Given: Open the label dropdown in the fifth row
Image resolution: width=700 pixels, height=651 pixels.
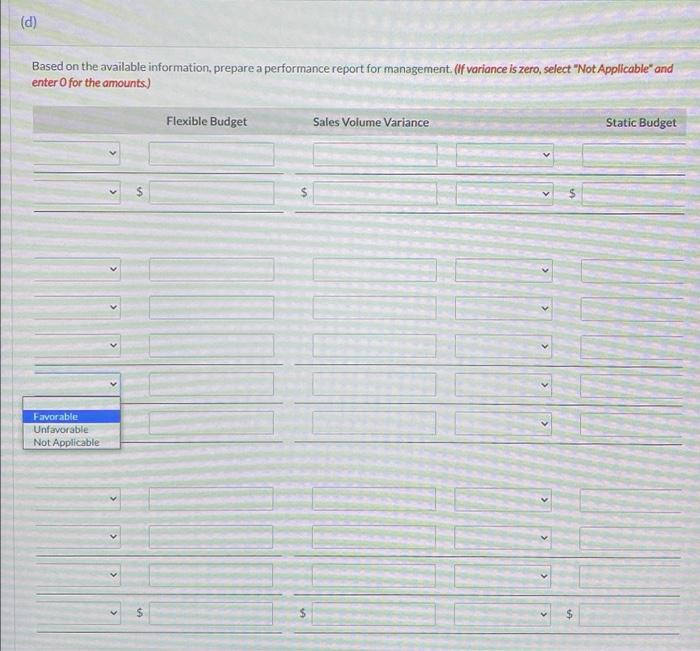Looking at the screenshot, I should [x=77, y=345].
